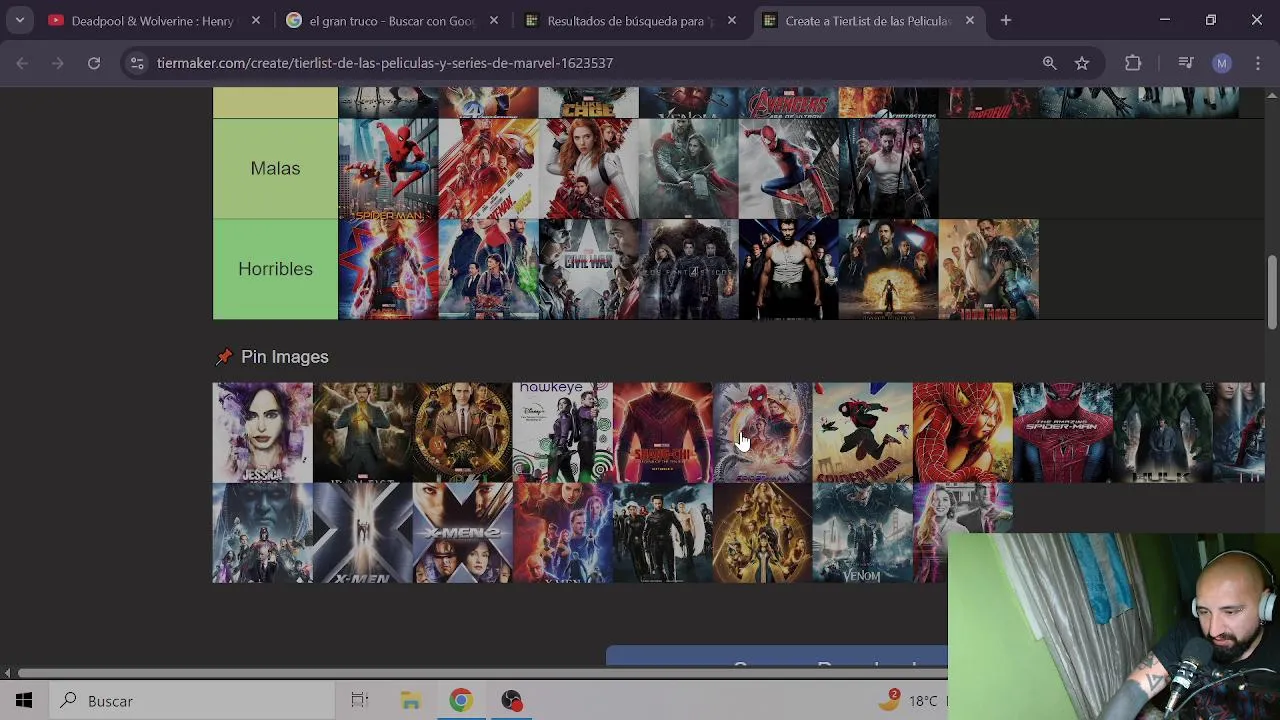Select the Captain Marvel poster in Horribles
Screen dimensions: 1280x720
tap(388, 269)
